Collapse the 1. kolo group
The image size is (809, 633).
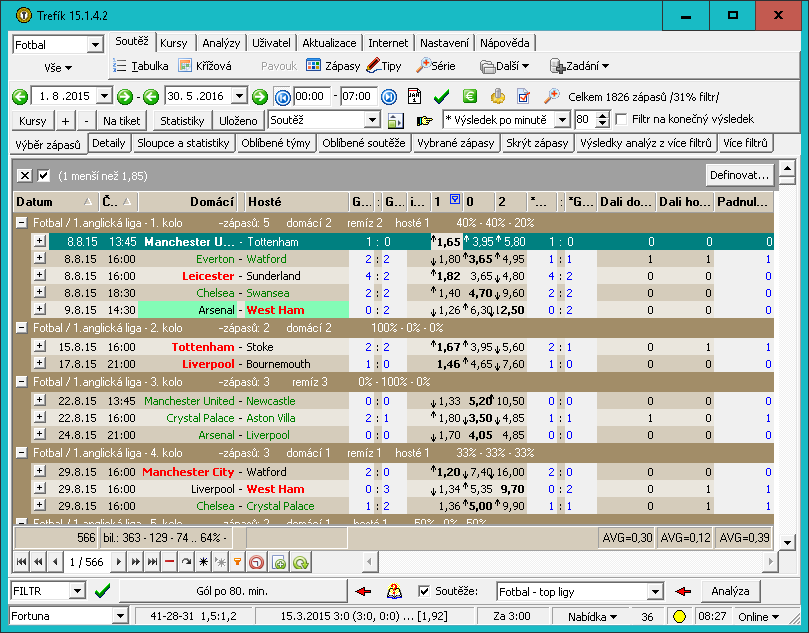(21, 223)
